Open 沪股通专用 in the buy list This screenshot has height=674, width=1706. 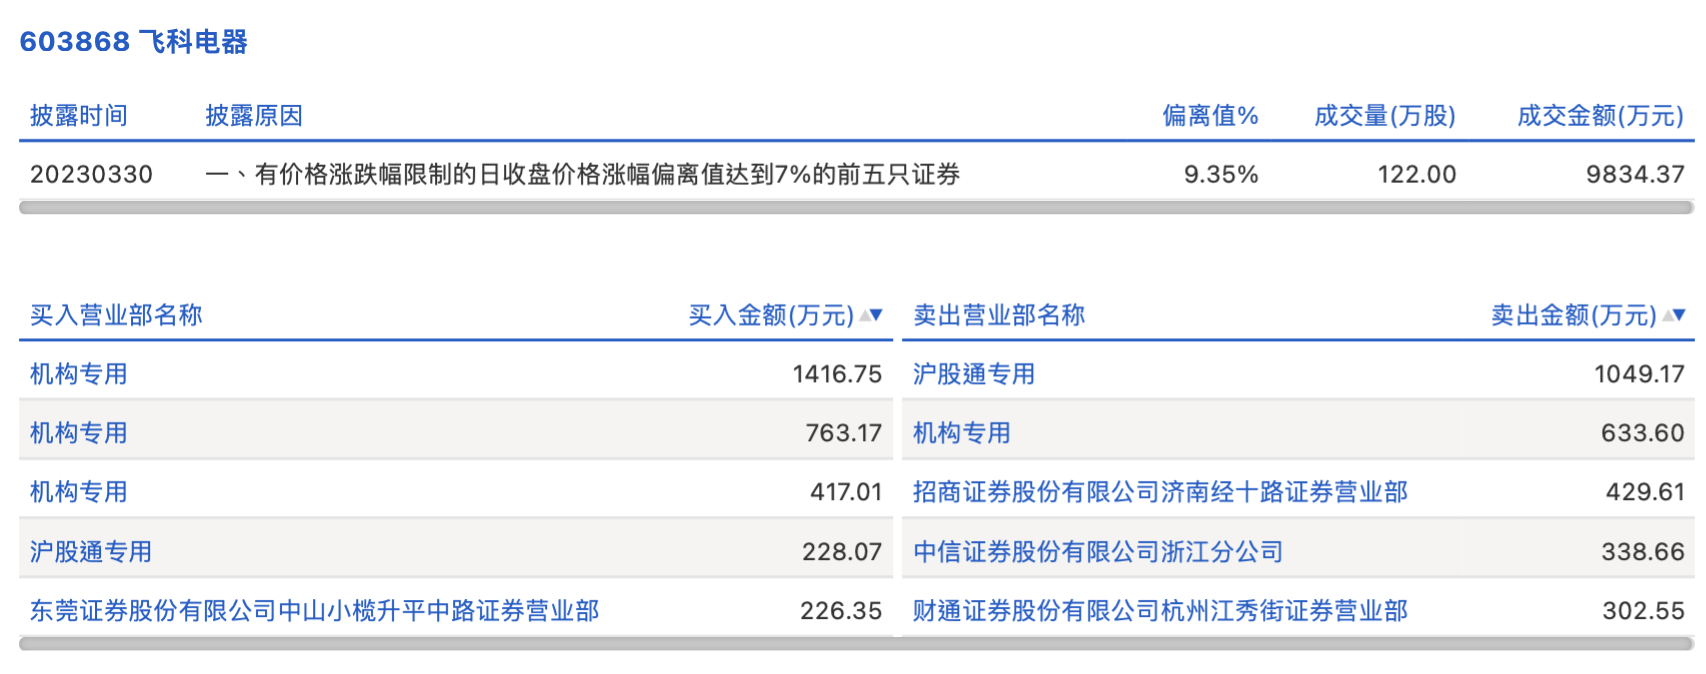[x=91, y=551]
